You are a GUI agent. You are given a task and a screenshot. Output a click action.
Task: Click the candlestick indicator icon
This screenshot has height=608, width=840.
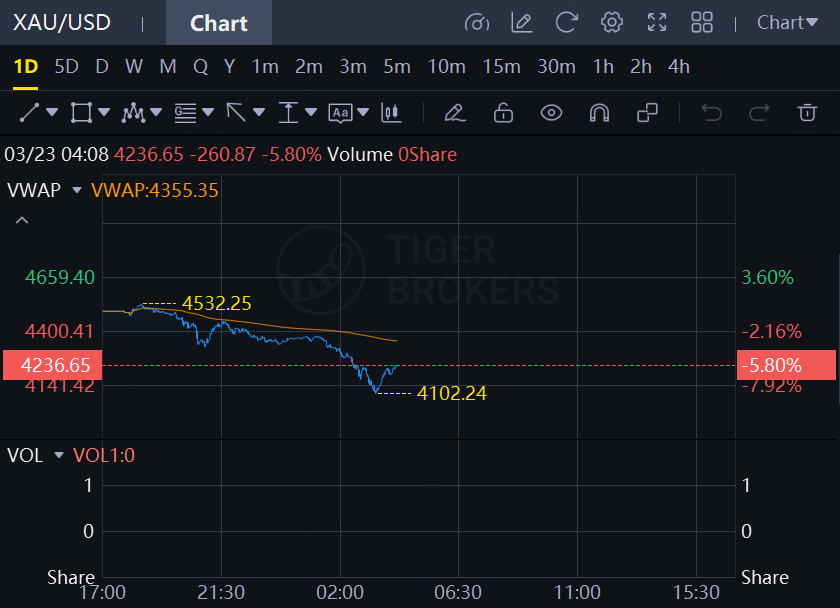coord(391,112)
